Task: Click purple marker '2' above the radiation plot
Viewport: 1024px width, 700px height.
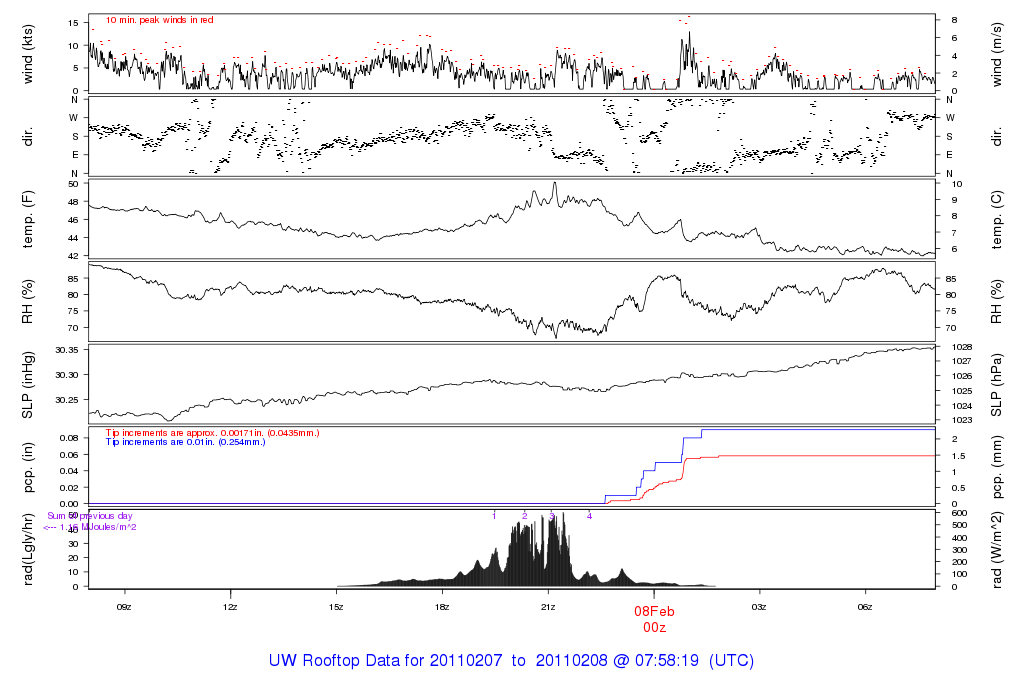Action: pos(524,516)
